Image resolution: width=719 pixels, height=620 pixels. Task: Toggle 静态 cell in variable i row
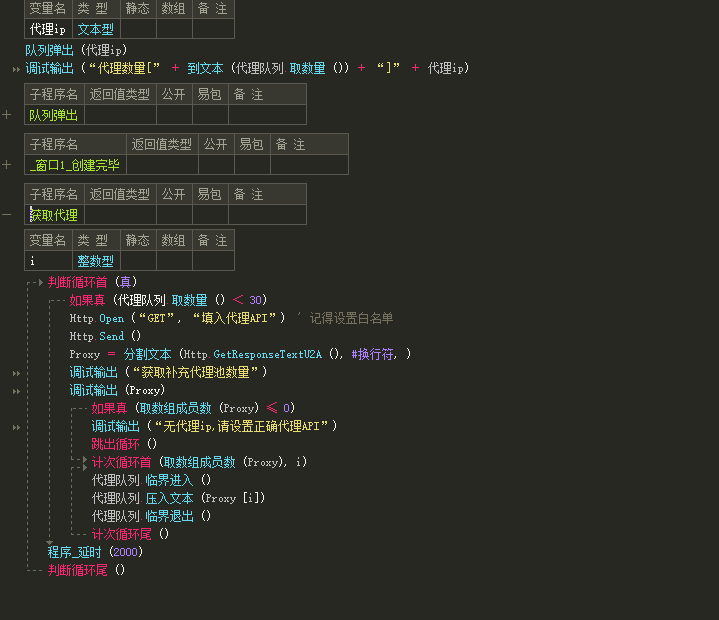(138, 261)
